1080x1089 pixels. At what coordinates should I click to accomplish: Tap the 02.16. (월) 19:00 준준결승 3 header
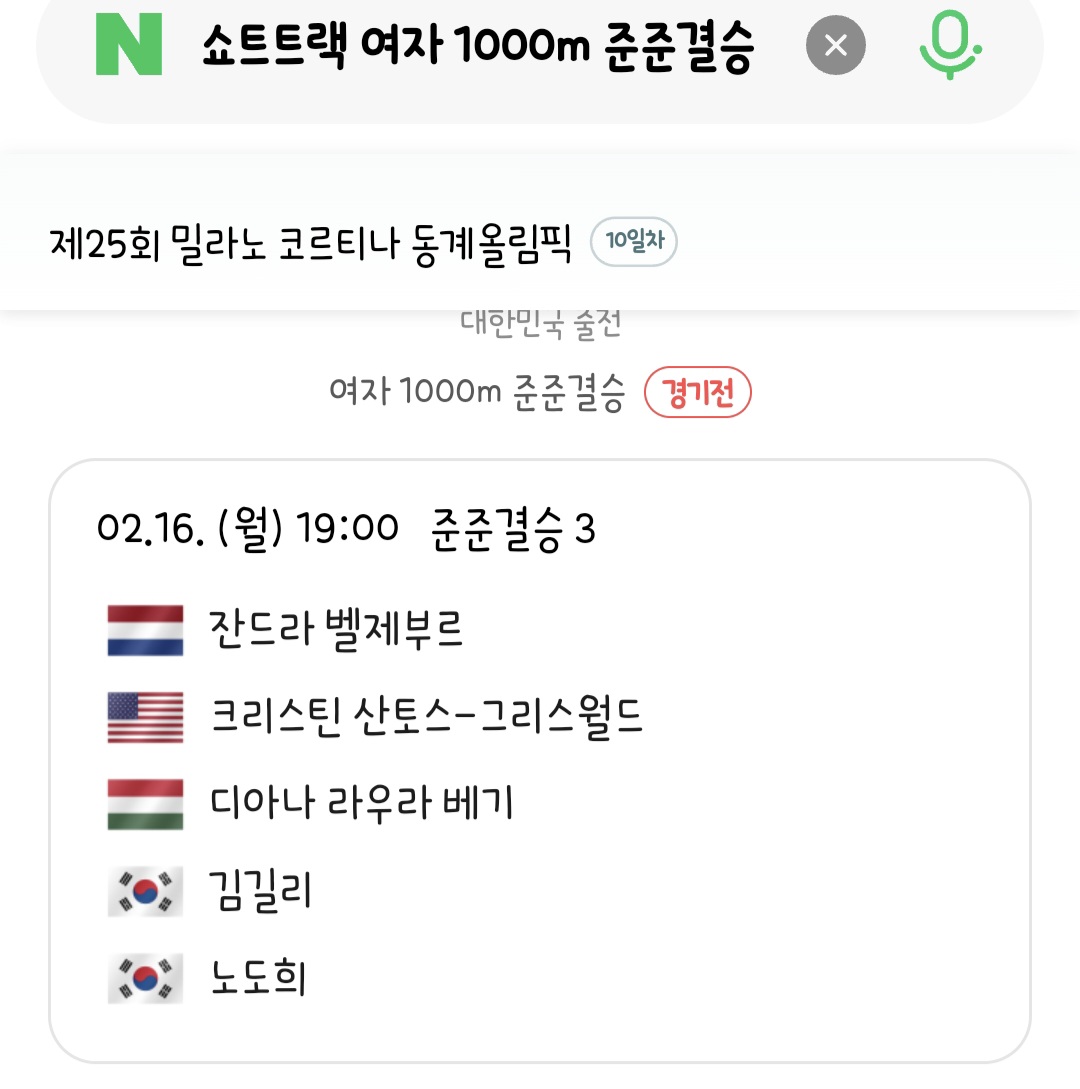346,528
